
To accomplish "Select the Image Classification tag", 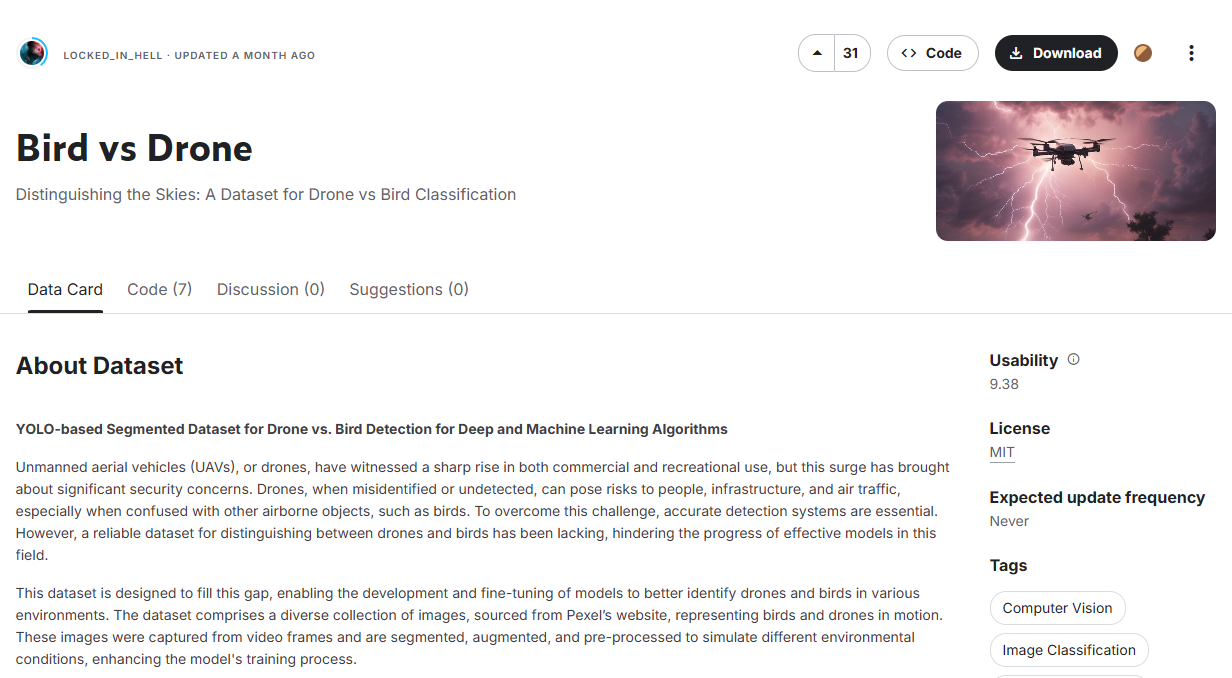I will pyautogui.click(x=1069, y=650).
